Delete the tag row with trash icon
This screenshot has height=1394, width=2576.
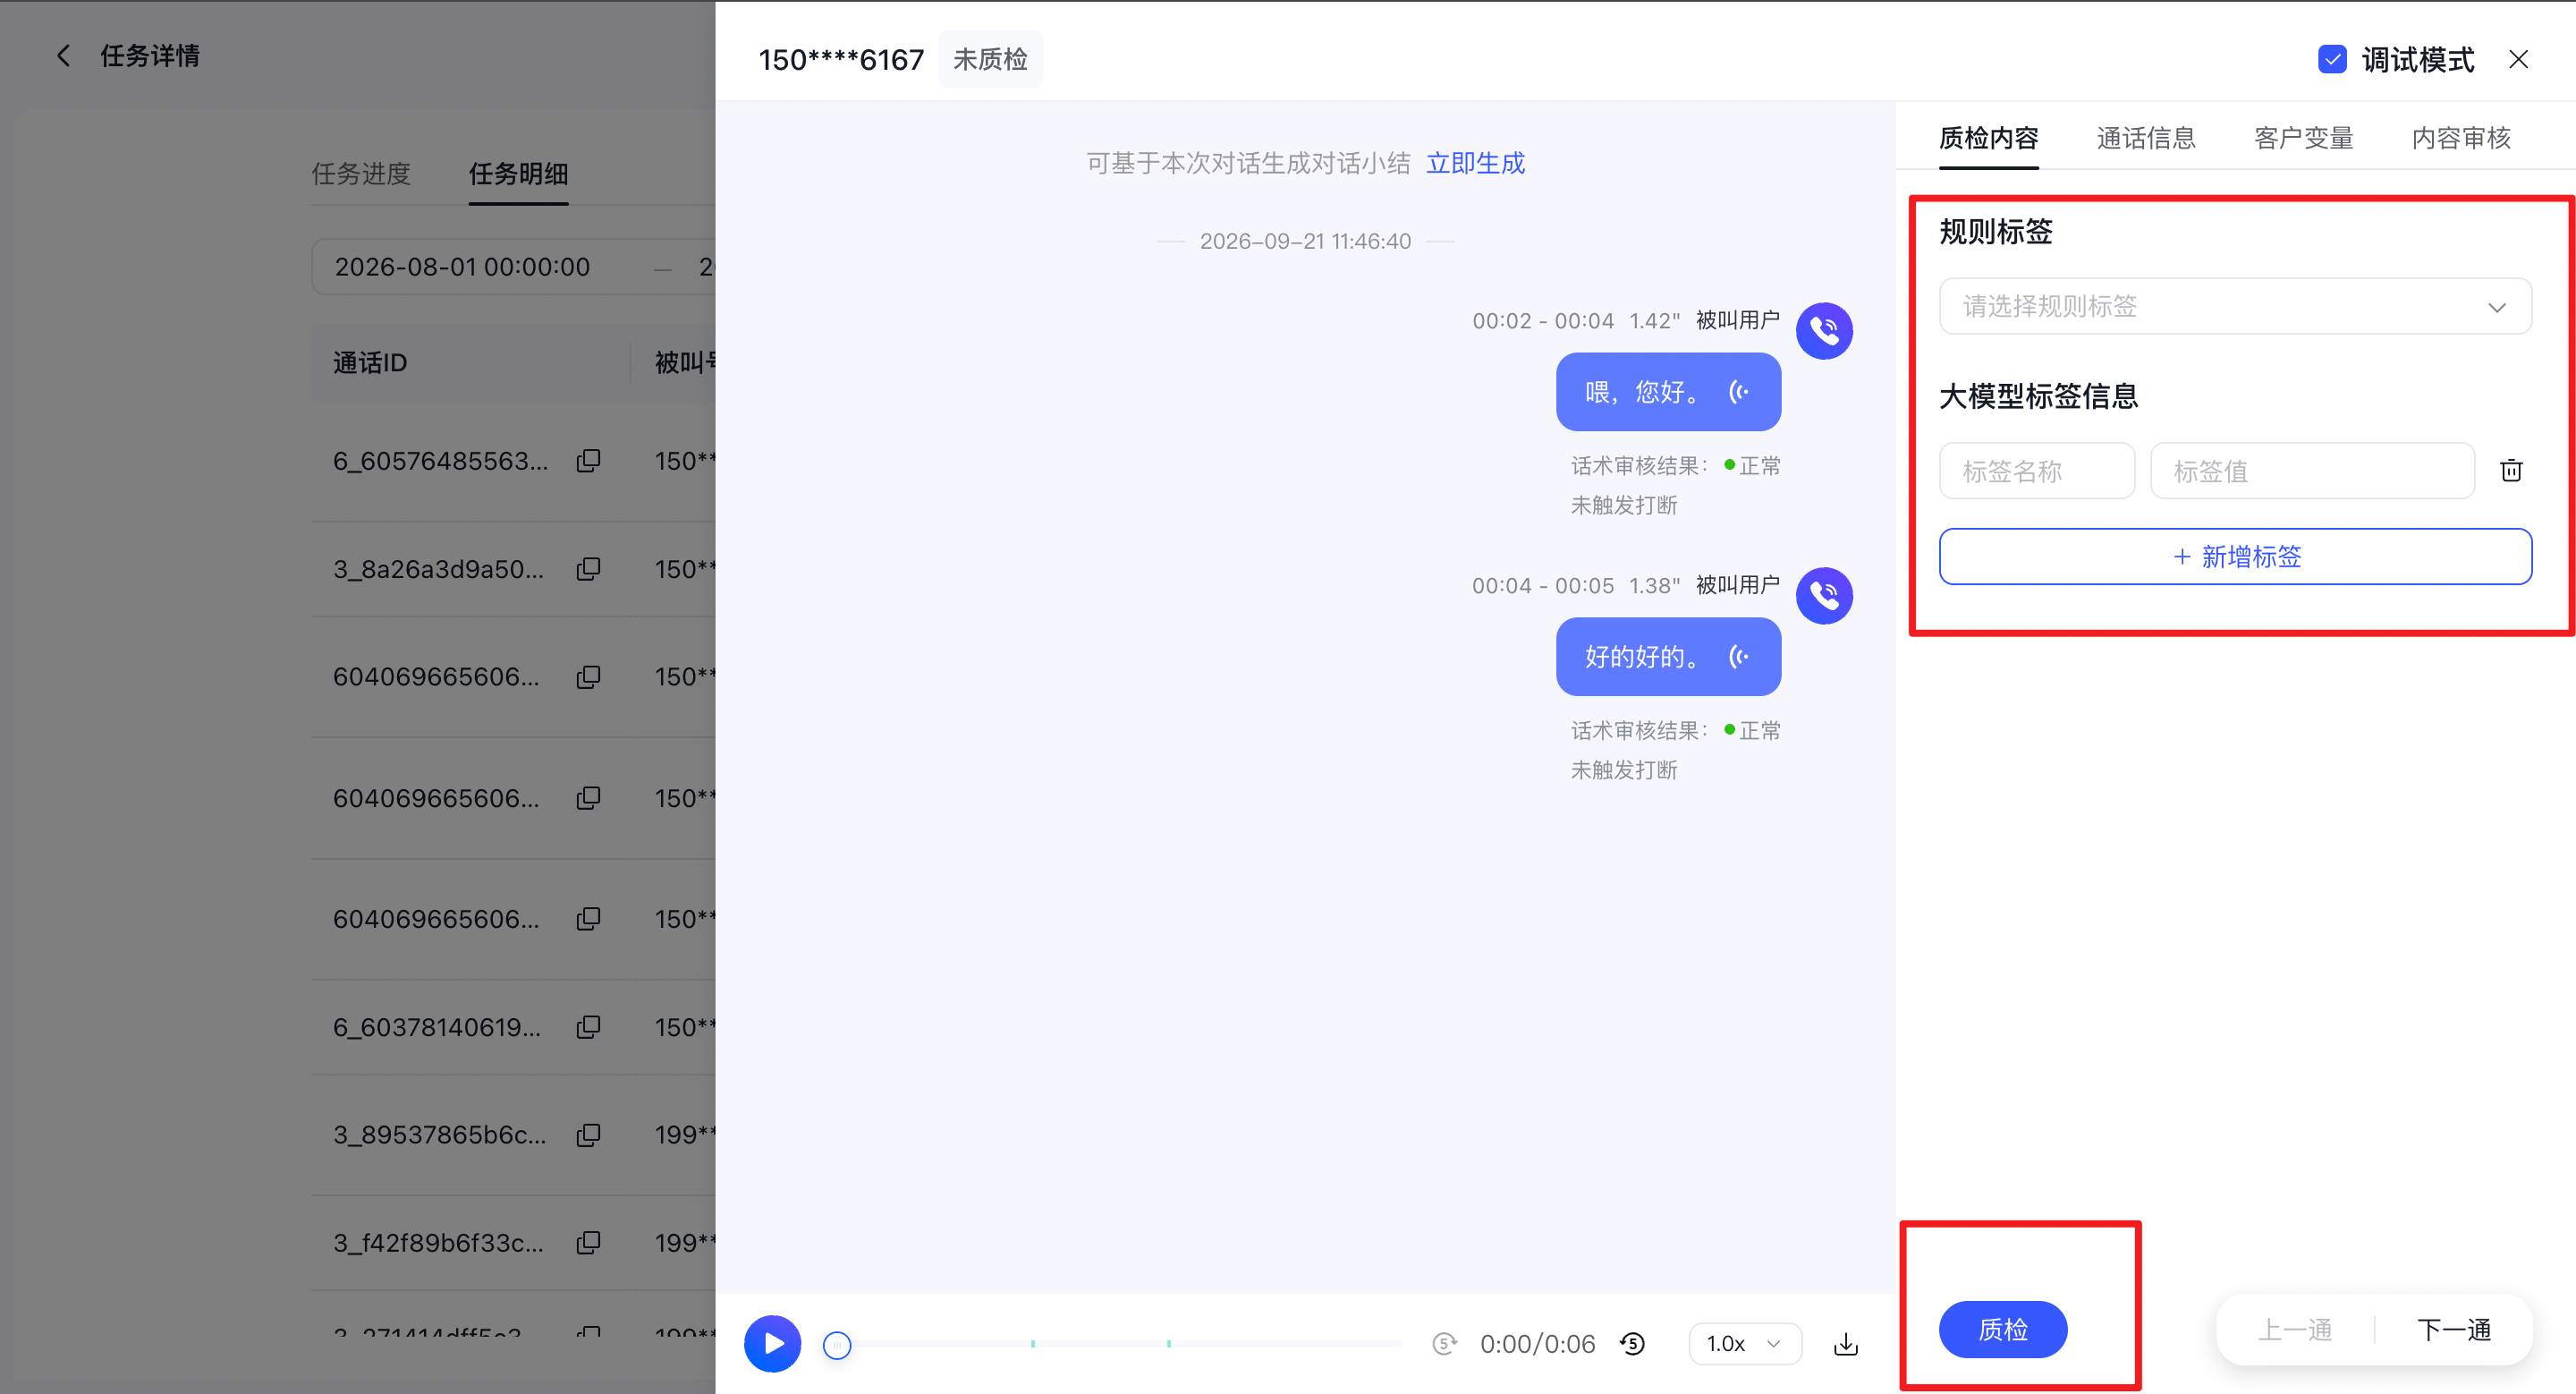(x=2511, y=470)
